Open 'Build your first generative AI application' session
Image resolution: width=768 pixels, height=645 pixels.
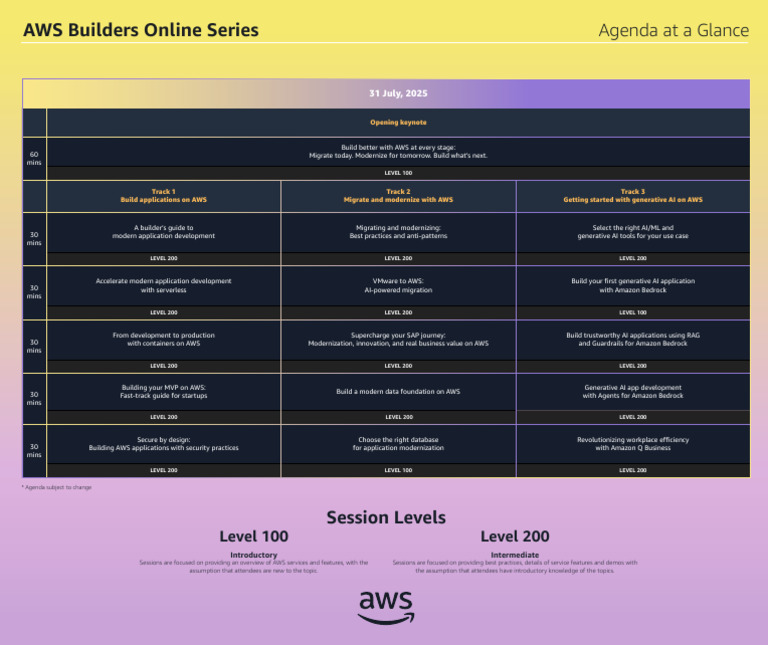click(x=633, y=286)
